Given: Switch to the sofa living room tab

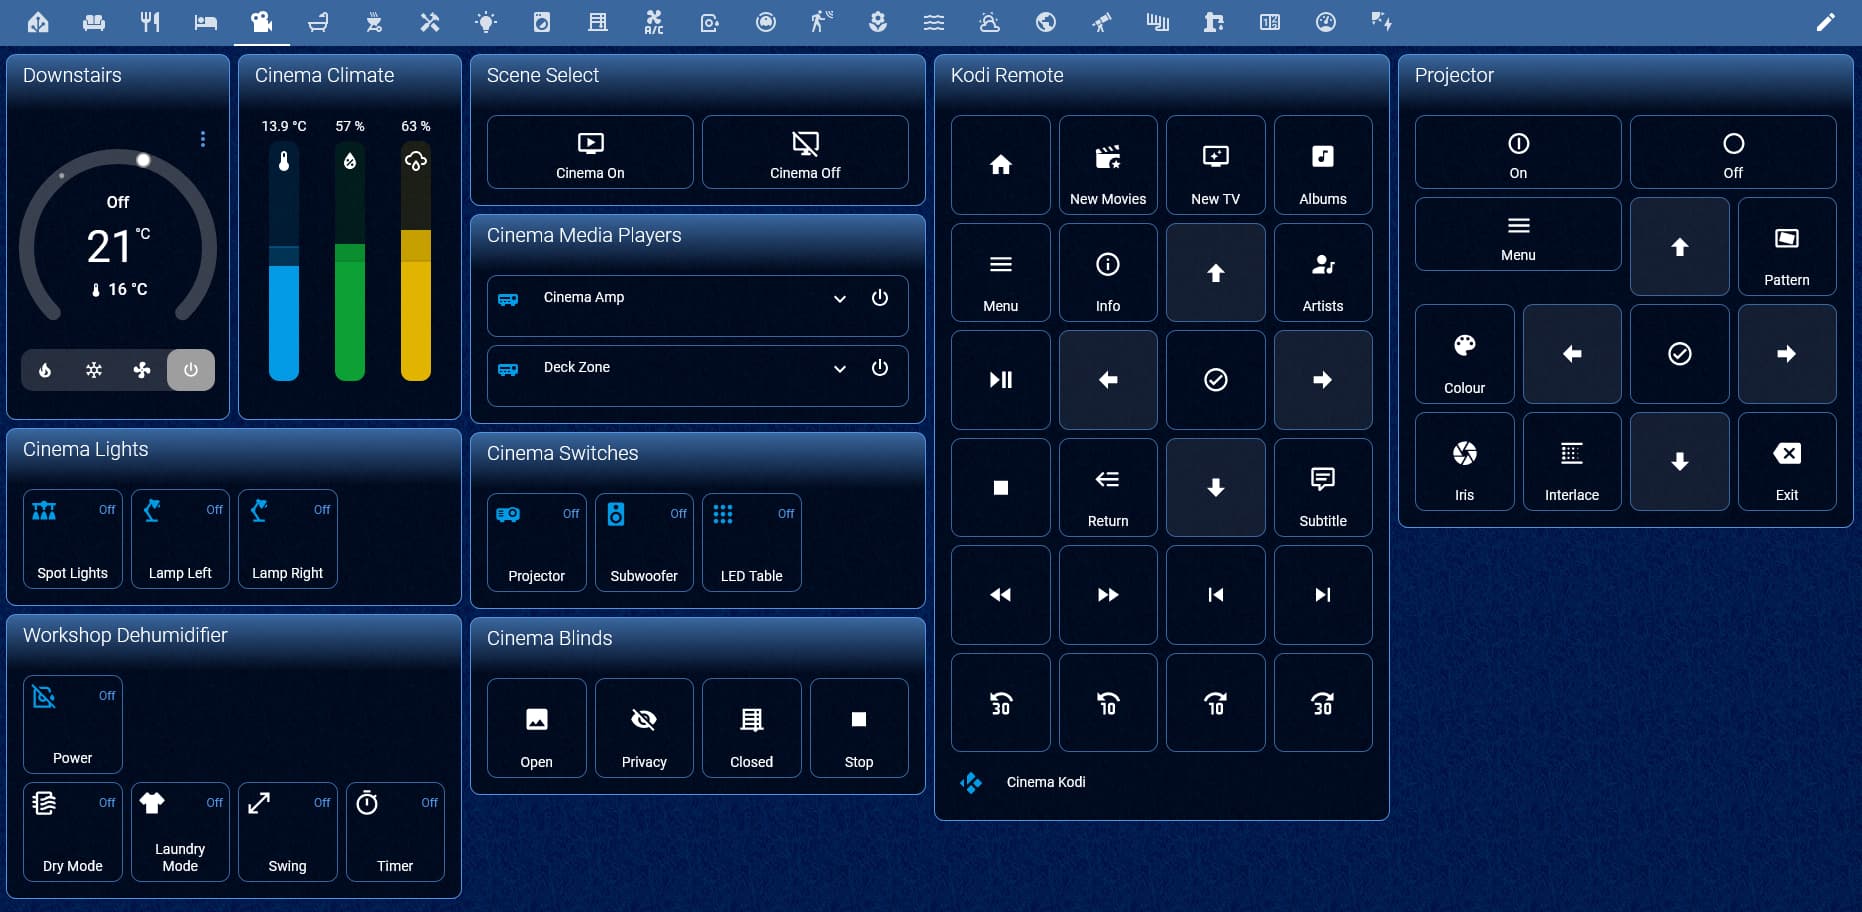Looking at the screenshot, I should (94, 22).
